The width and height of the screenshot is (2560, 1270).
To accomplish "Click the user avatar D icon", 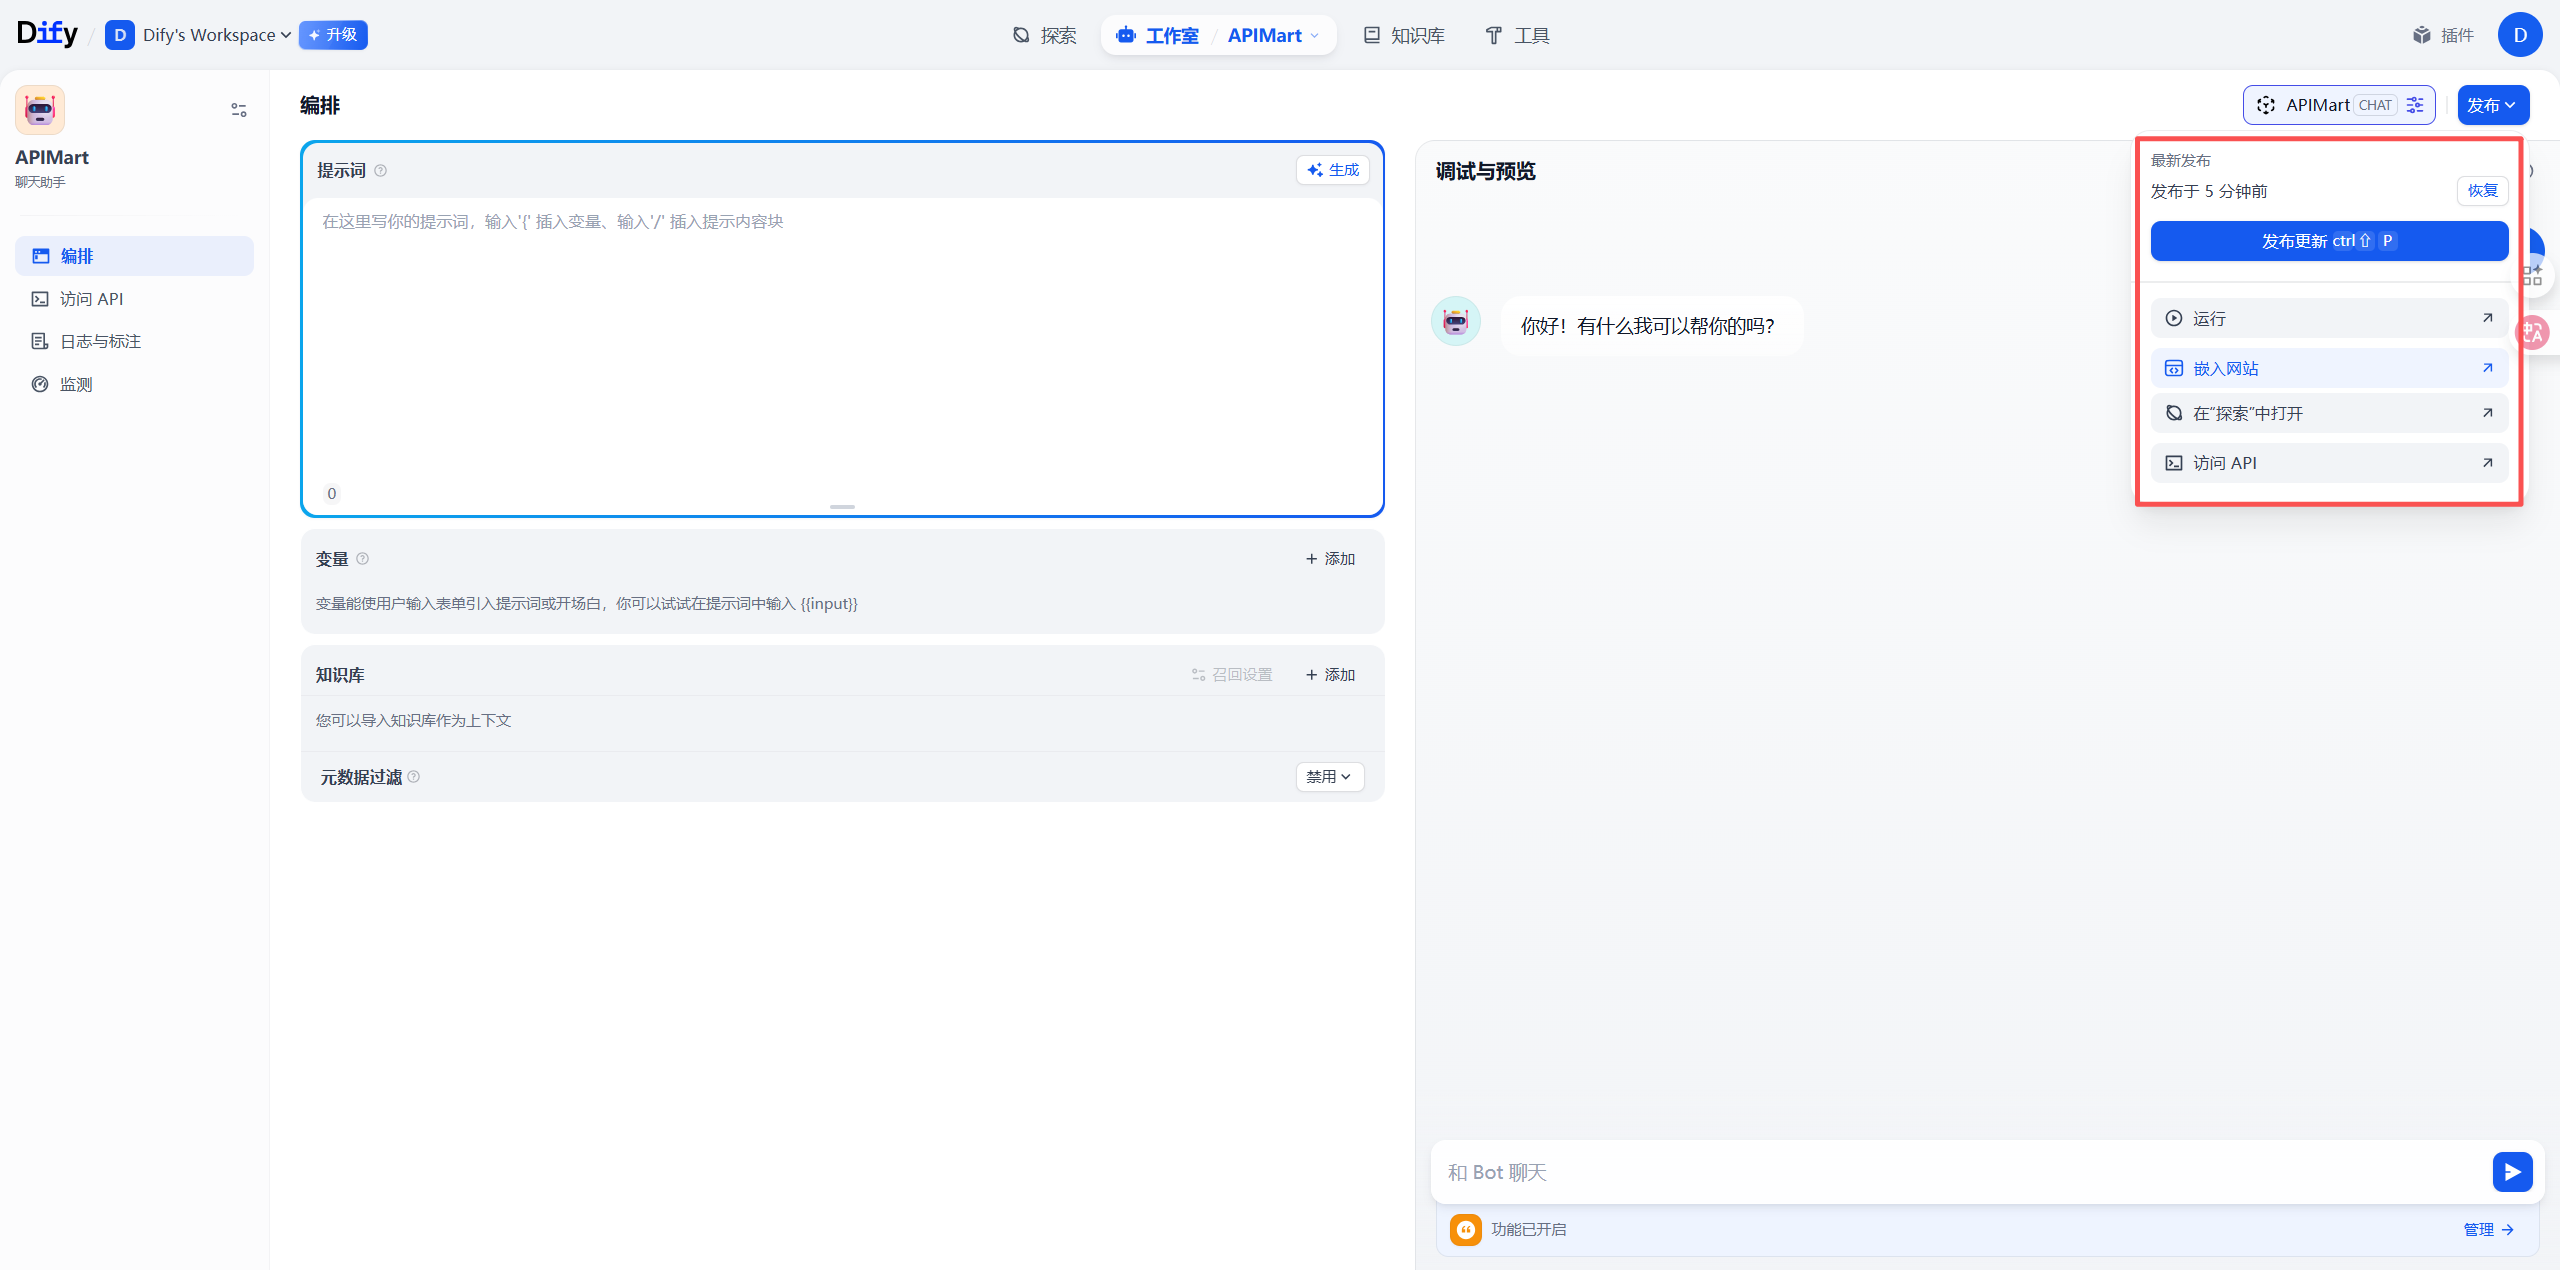I will [x=2519, y=35].
